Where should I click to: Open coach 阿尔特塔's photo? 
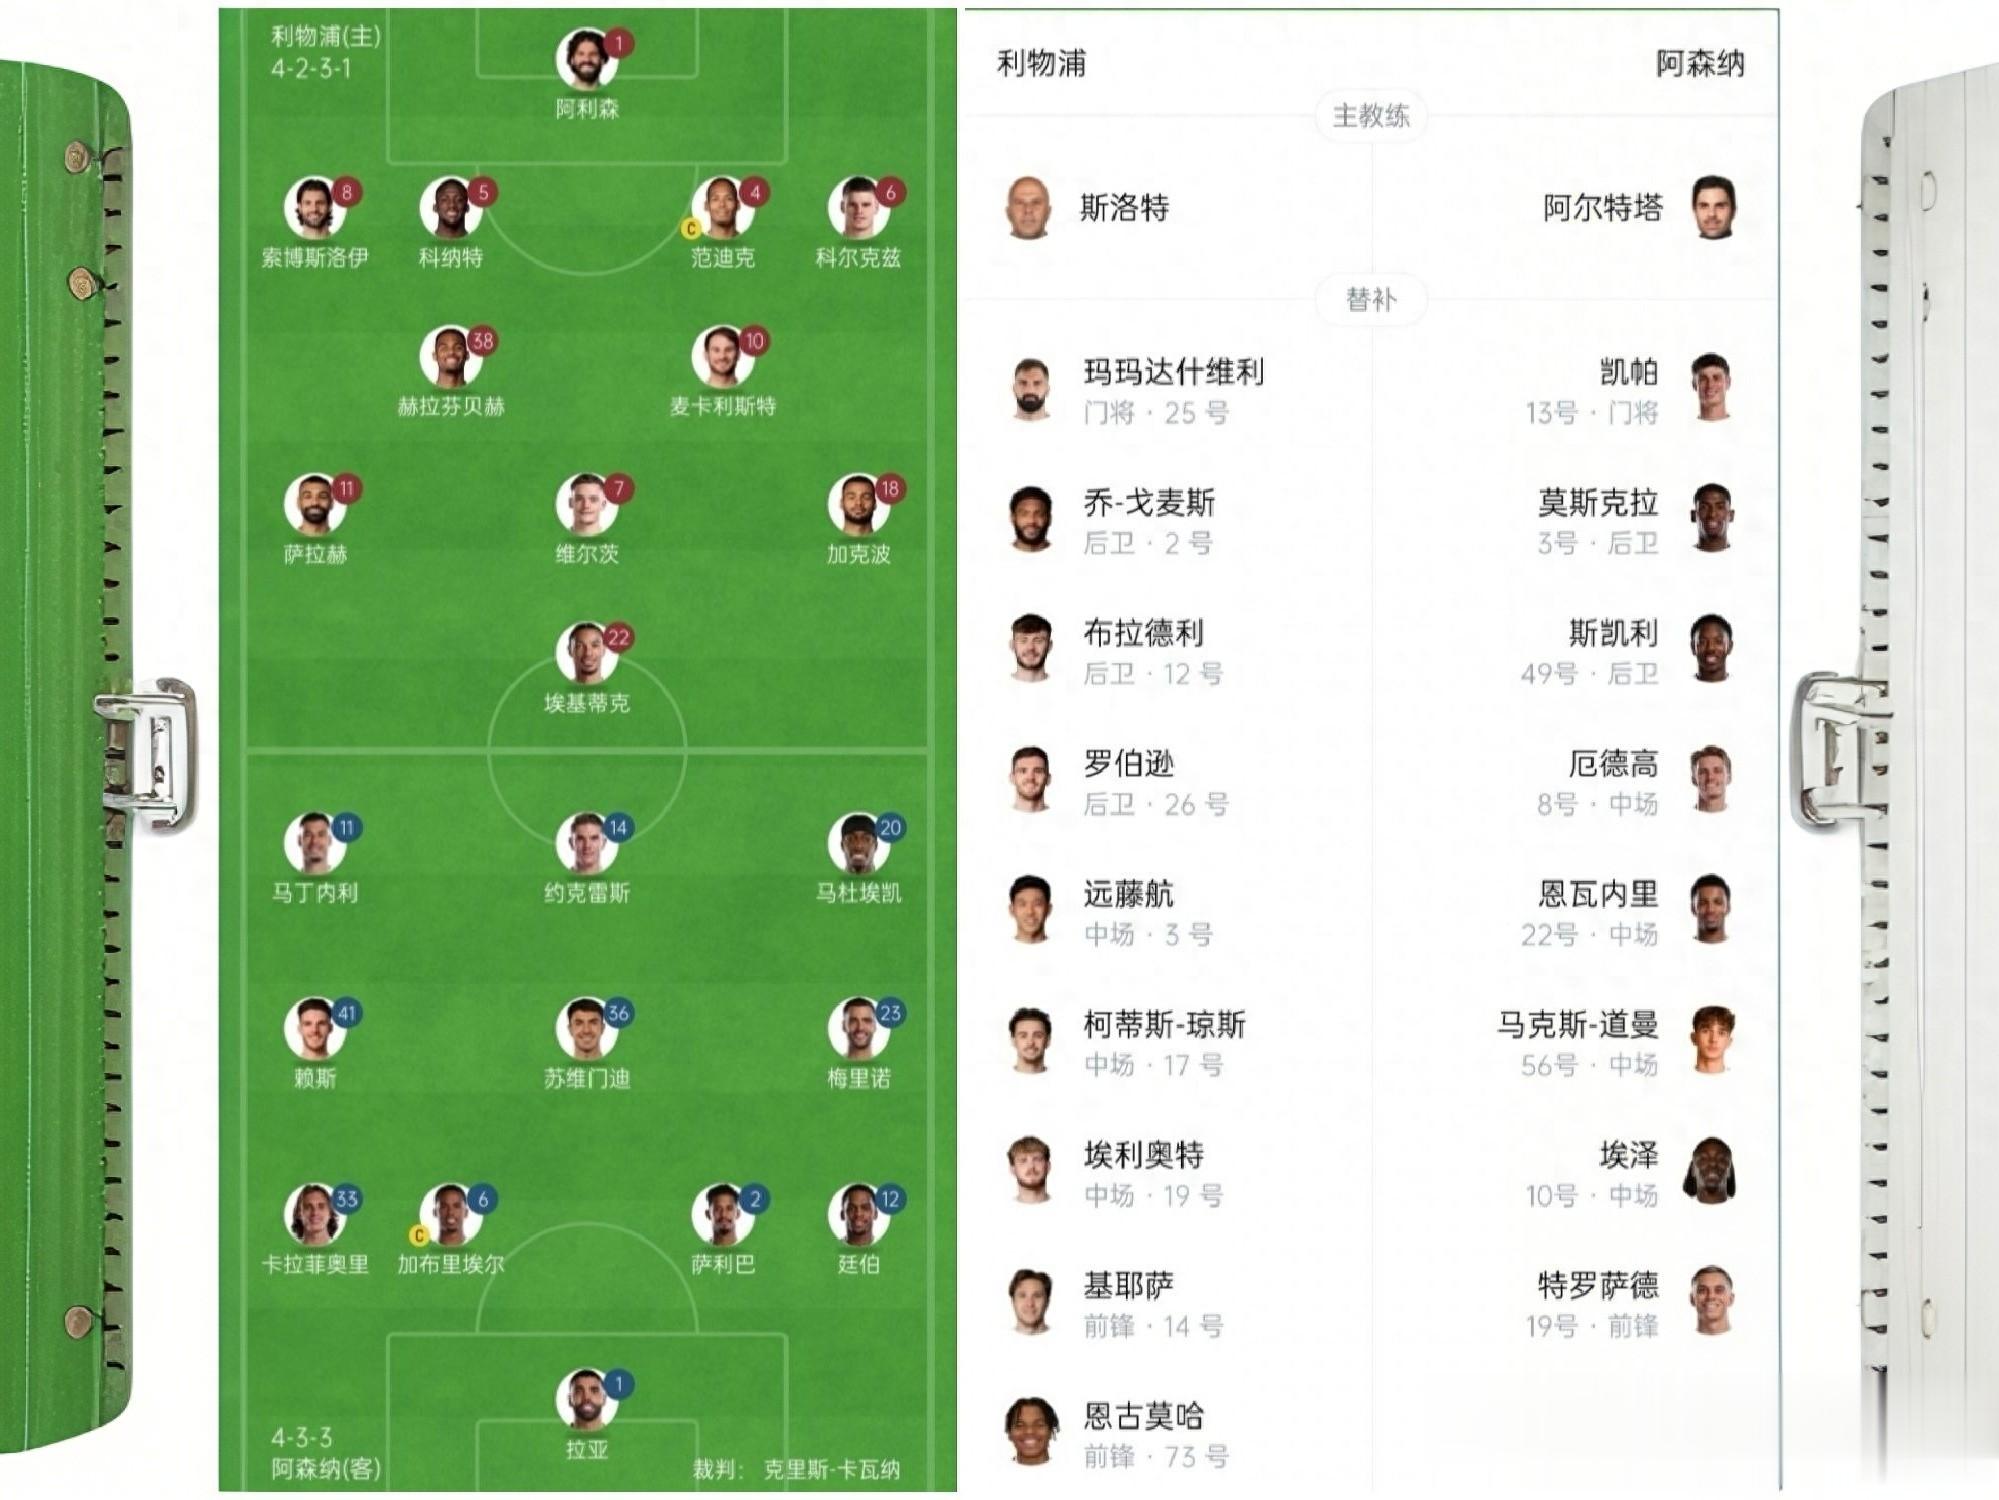click(1713, 208)
